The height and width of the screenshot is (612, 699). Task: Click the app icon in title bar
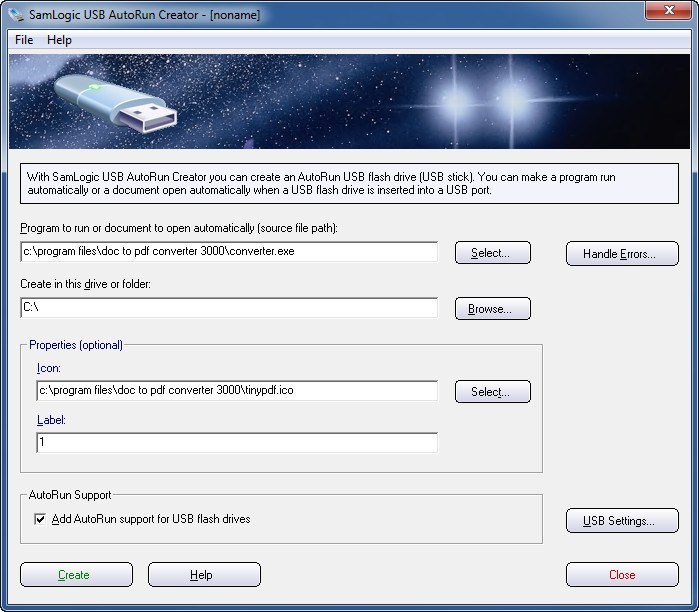(x=16, y=15)
